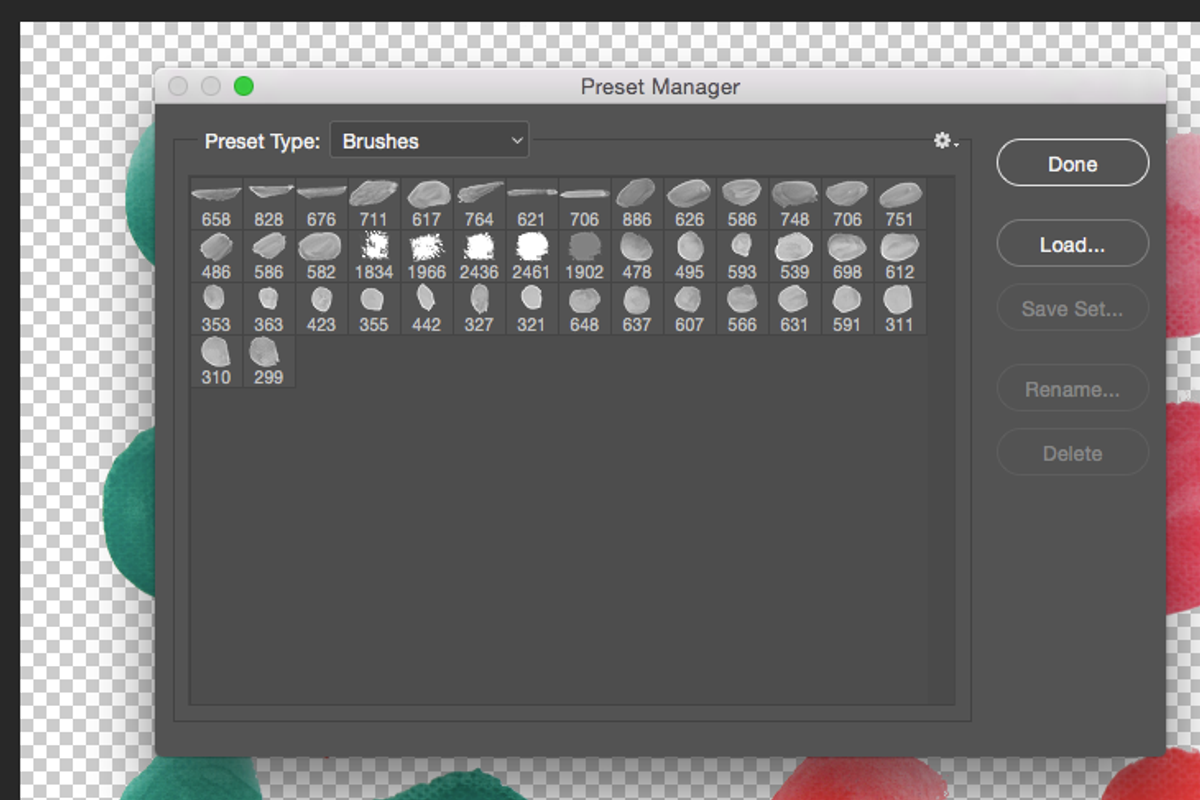Image resolution: width=1200 pixels, height=800 pixels.
Task: Pick the brush preset labeled 648
Action: point(584,309)
